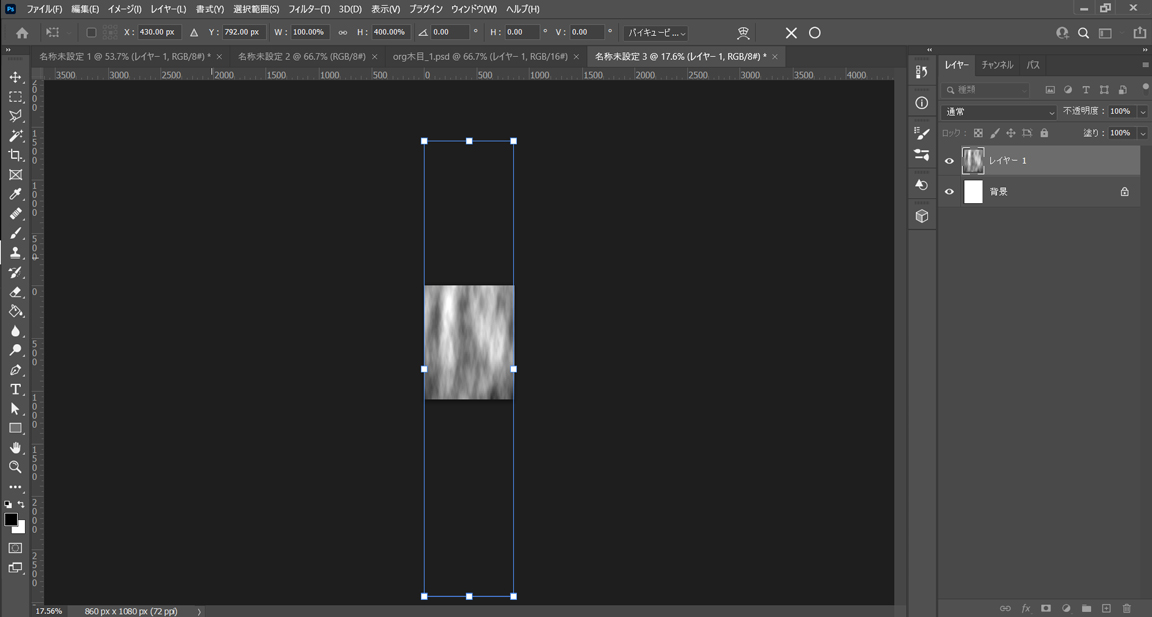Click the H 400.00% height field
Viewport: 1152px width, 617px height.
tap(390, 33)
